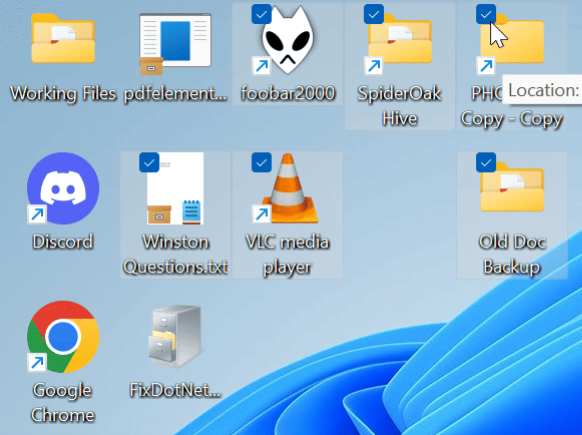Click the VLC media player cone icon

(291, 188)
